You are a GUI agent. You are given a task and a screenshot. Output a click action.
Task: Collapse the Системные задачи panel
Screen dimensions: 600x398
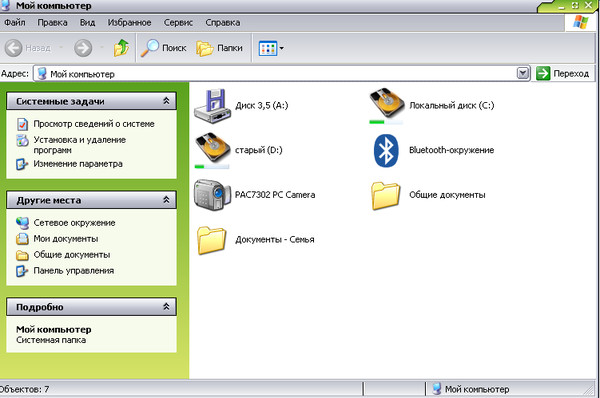[166, 101]
